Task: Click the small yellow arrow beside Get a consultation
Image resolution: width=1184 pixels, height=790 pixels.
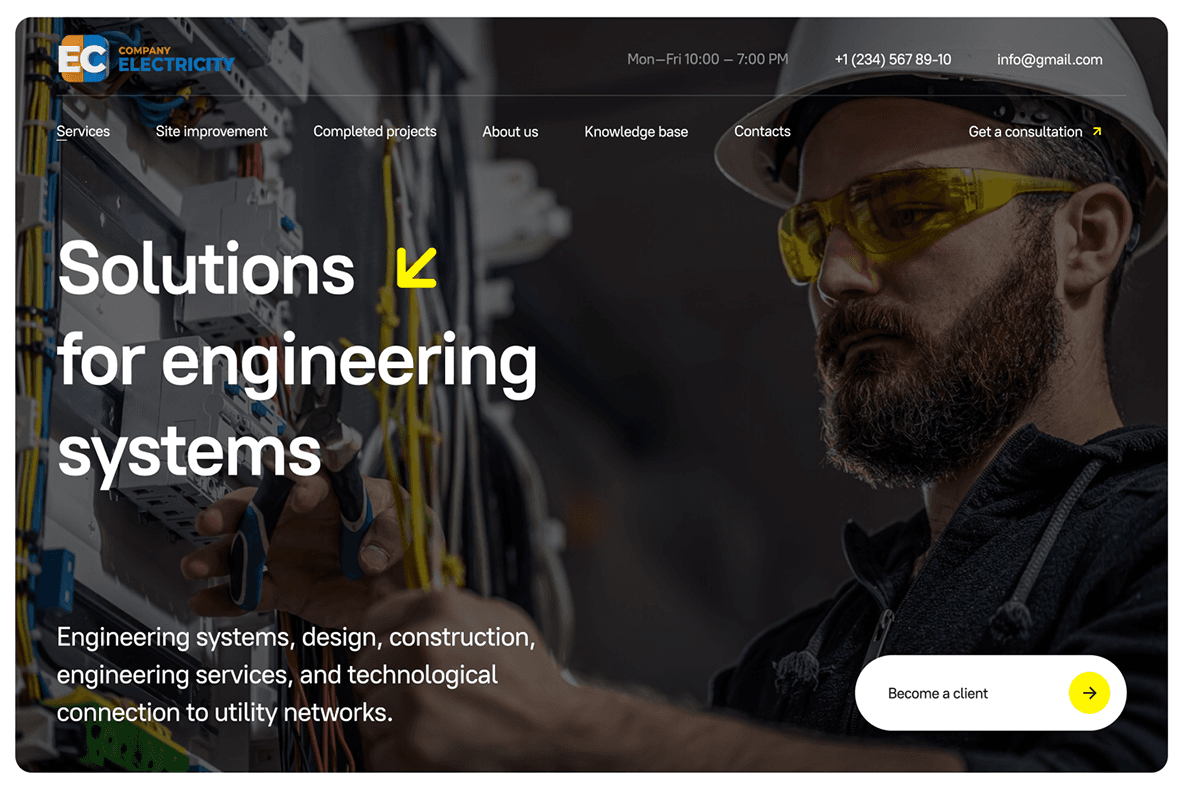Action: click(x=1097, y=131)
